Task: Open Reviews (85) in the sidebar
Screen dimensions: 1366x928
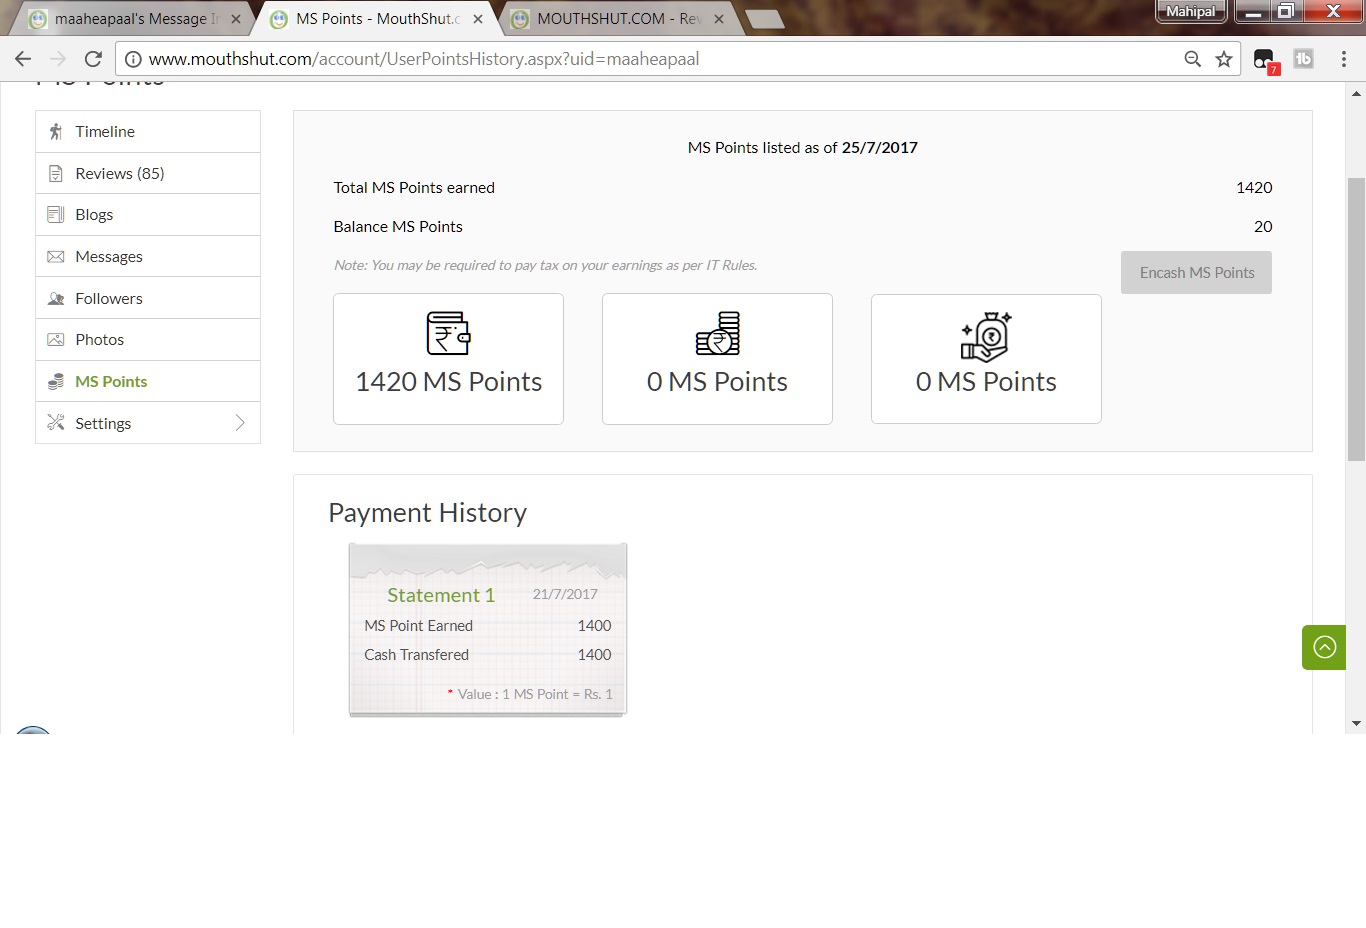Action: (119, 174)
